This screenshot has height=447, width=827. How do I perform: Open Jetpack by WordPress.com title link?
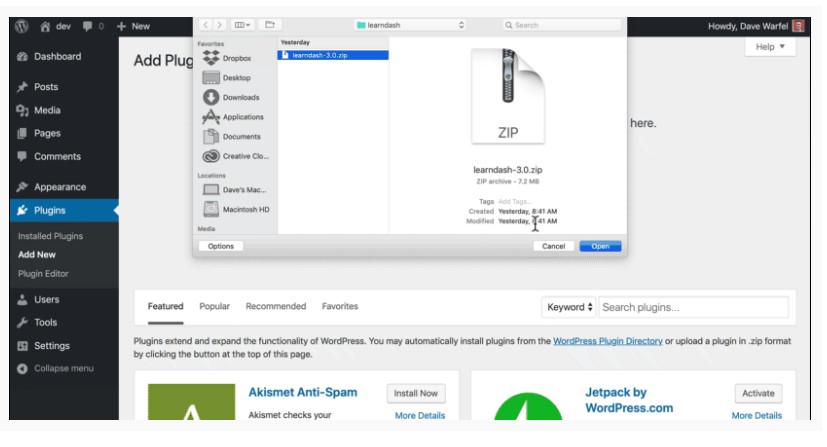tap(629, 400)
